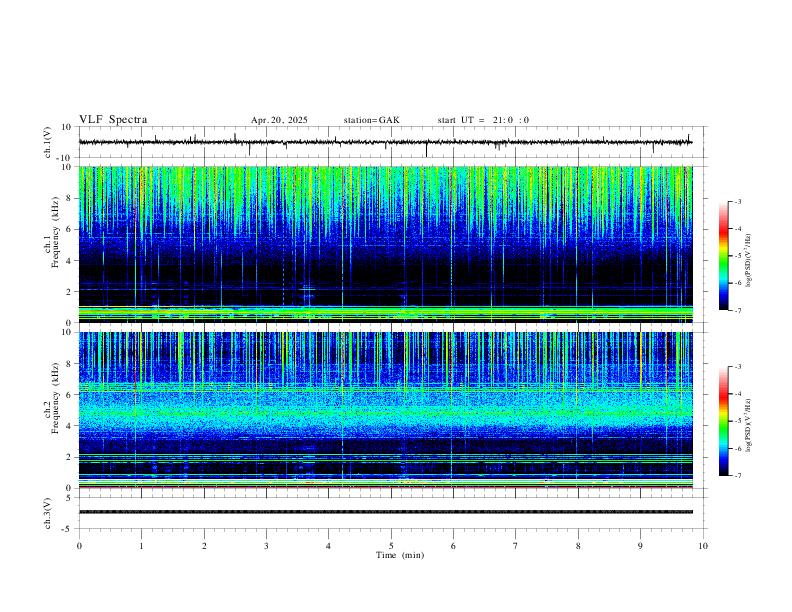
Task: Click the ch.2 spectrogram color scale bar
Action: pos(723,421)
